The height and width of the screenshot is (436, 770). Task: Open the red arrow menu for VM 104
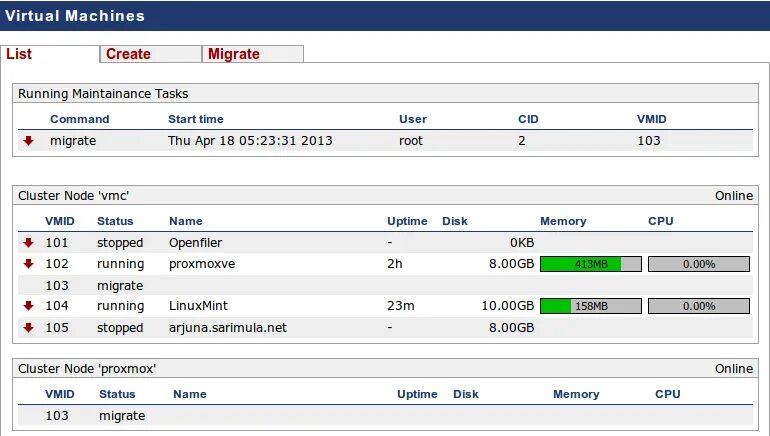[x=29, y=306]
